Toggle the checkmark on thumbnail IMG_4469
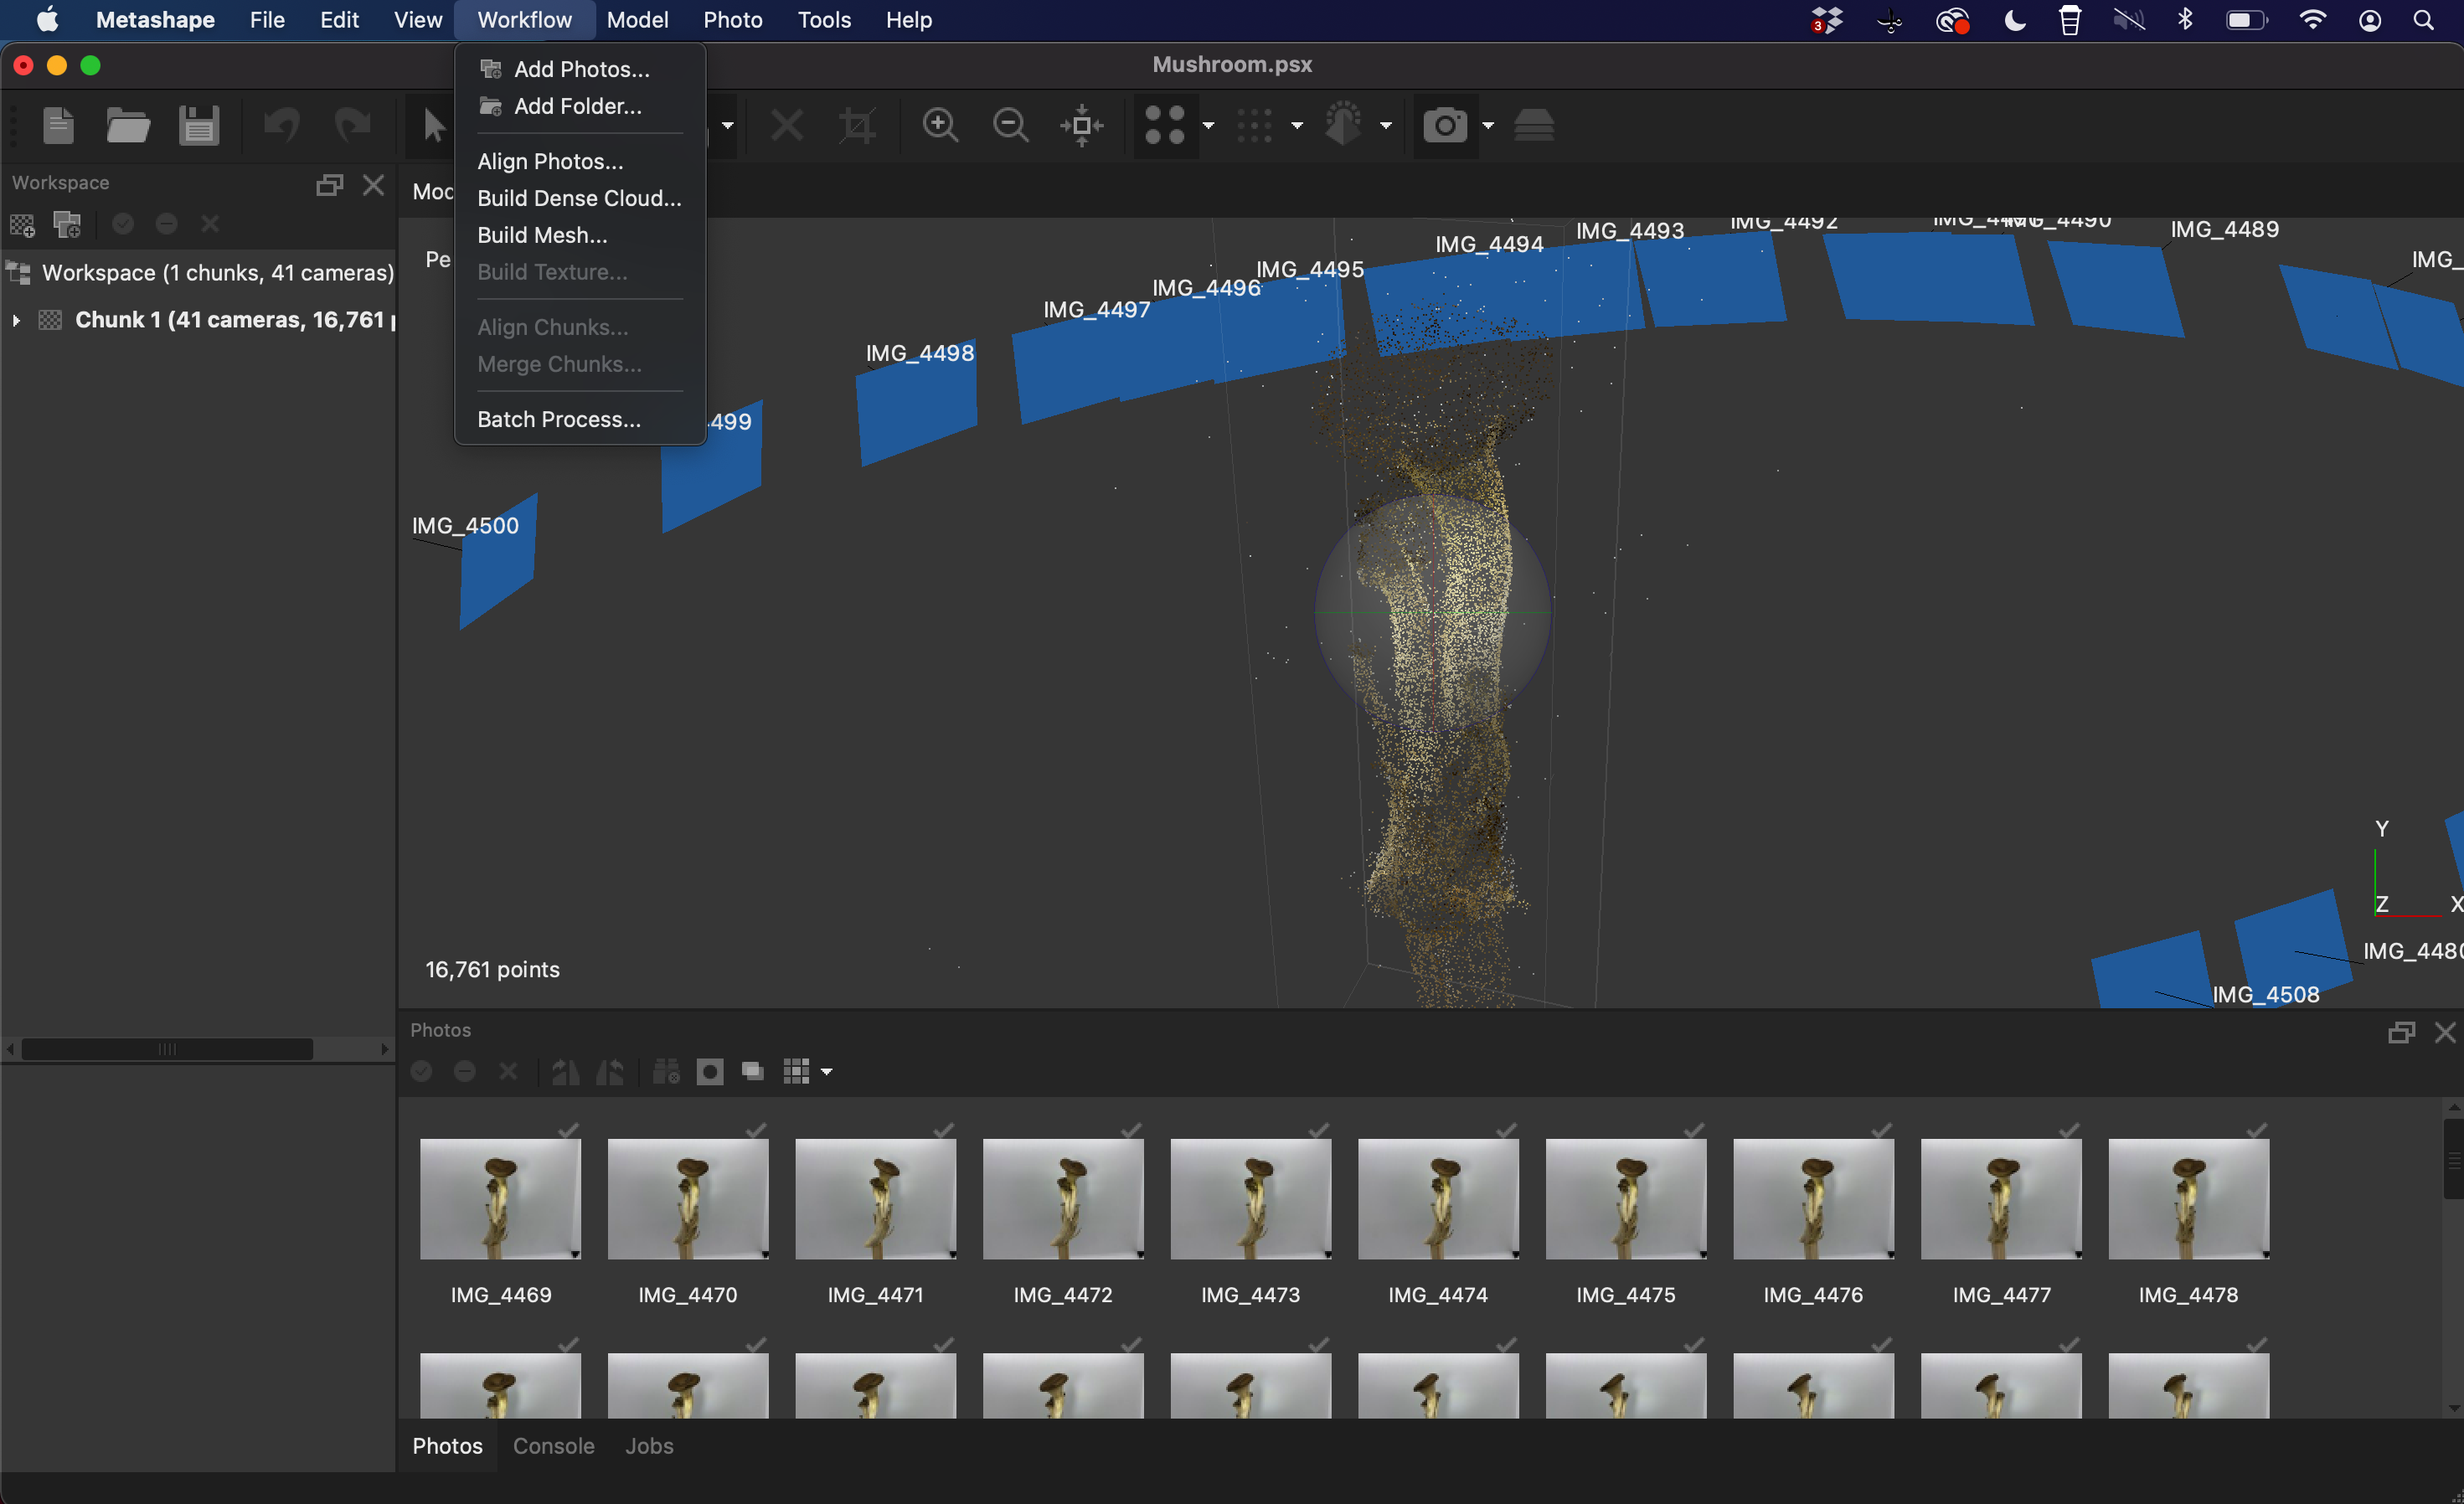Image resolution: width=2464 pixels, height=1504 pixels. click(x=568, y=1130)
